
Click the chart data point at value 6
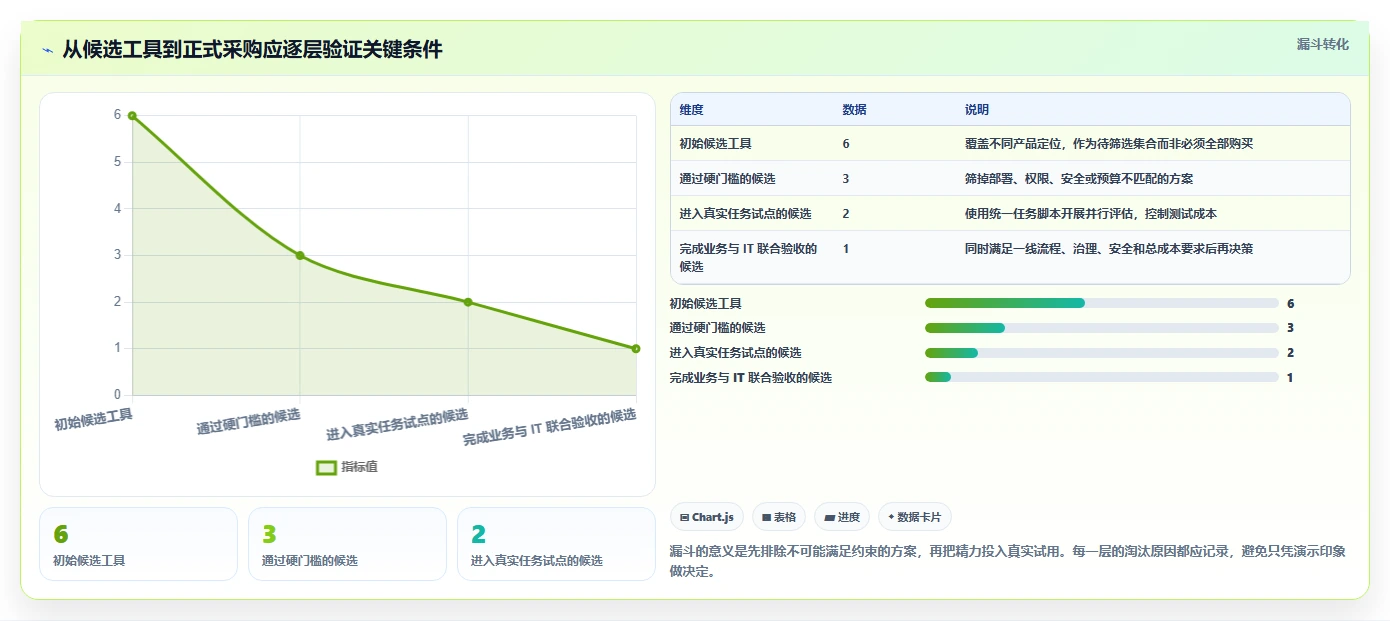click(x=132, y=116)
